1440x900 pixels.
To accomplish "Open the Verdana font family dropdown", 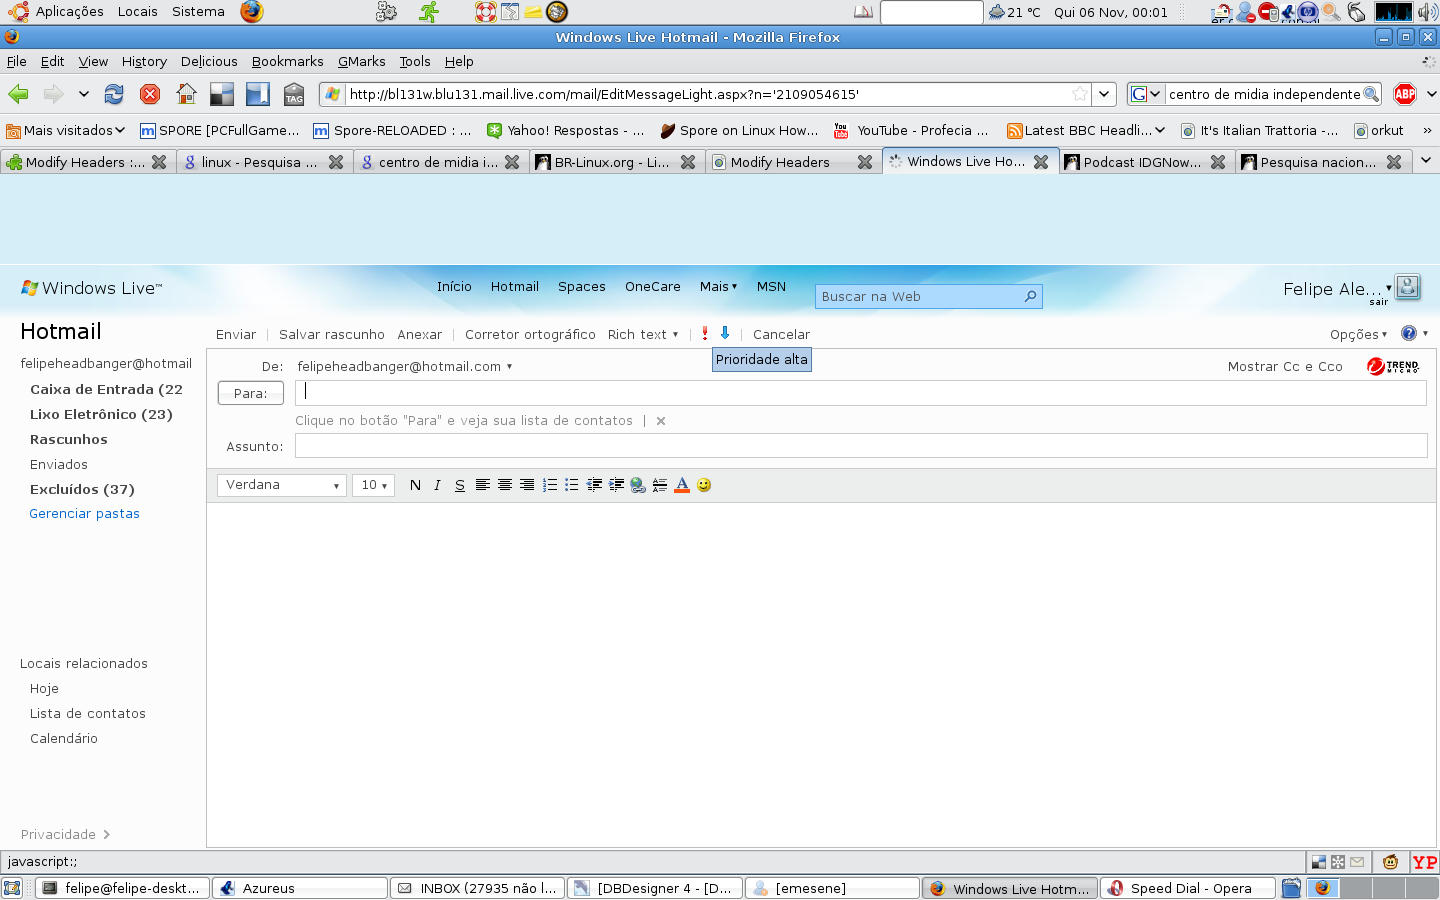I will point(282,485).
